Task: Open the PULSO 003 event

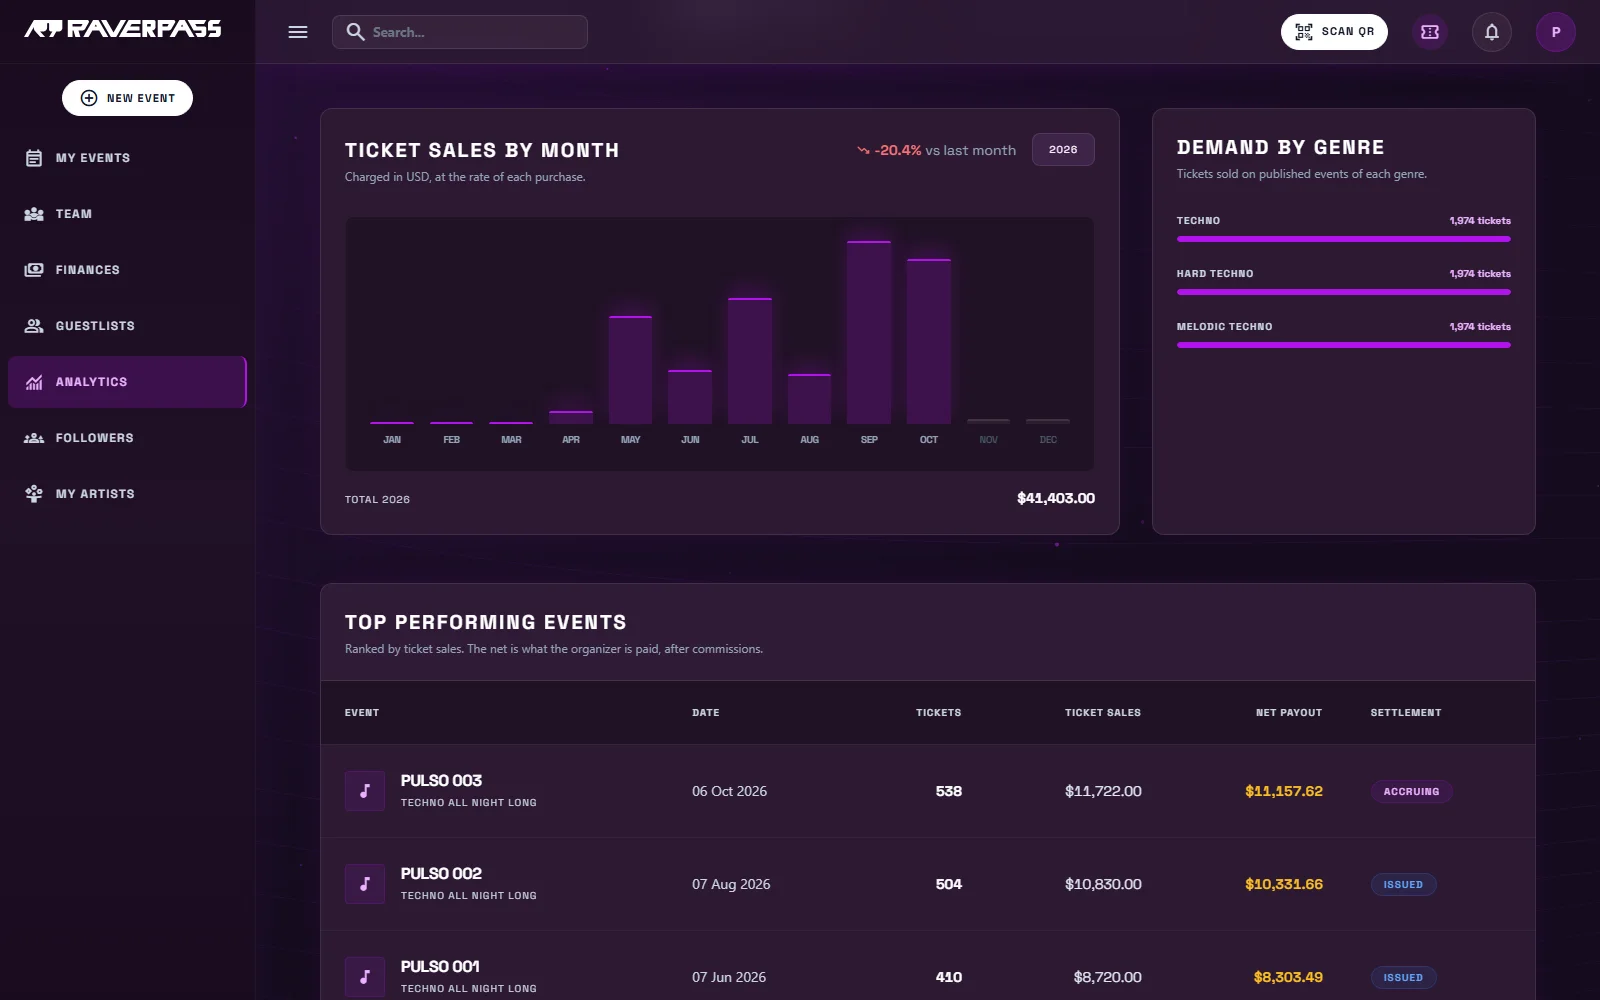Action: coord(441,780)
